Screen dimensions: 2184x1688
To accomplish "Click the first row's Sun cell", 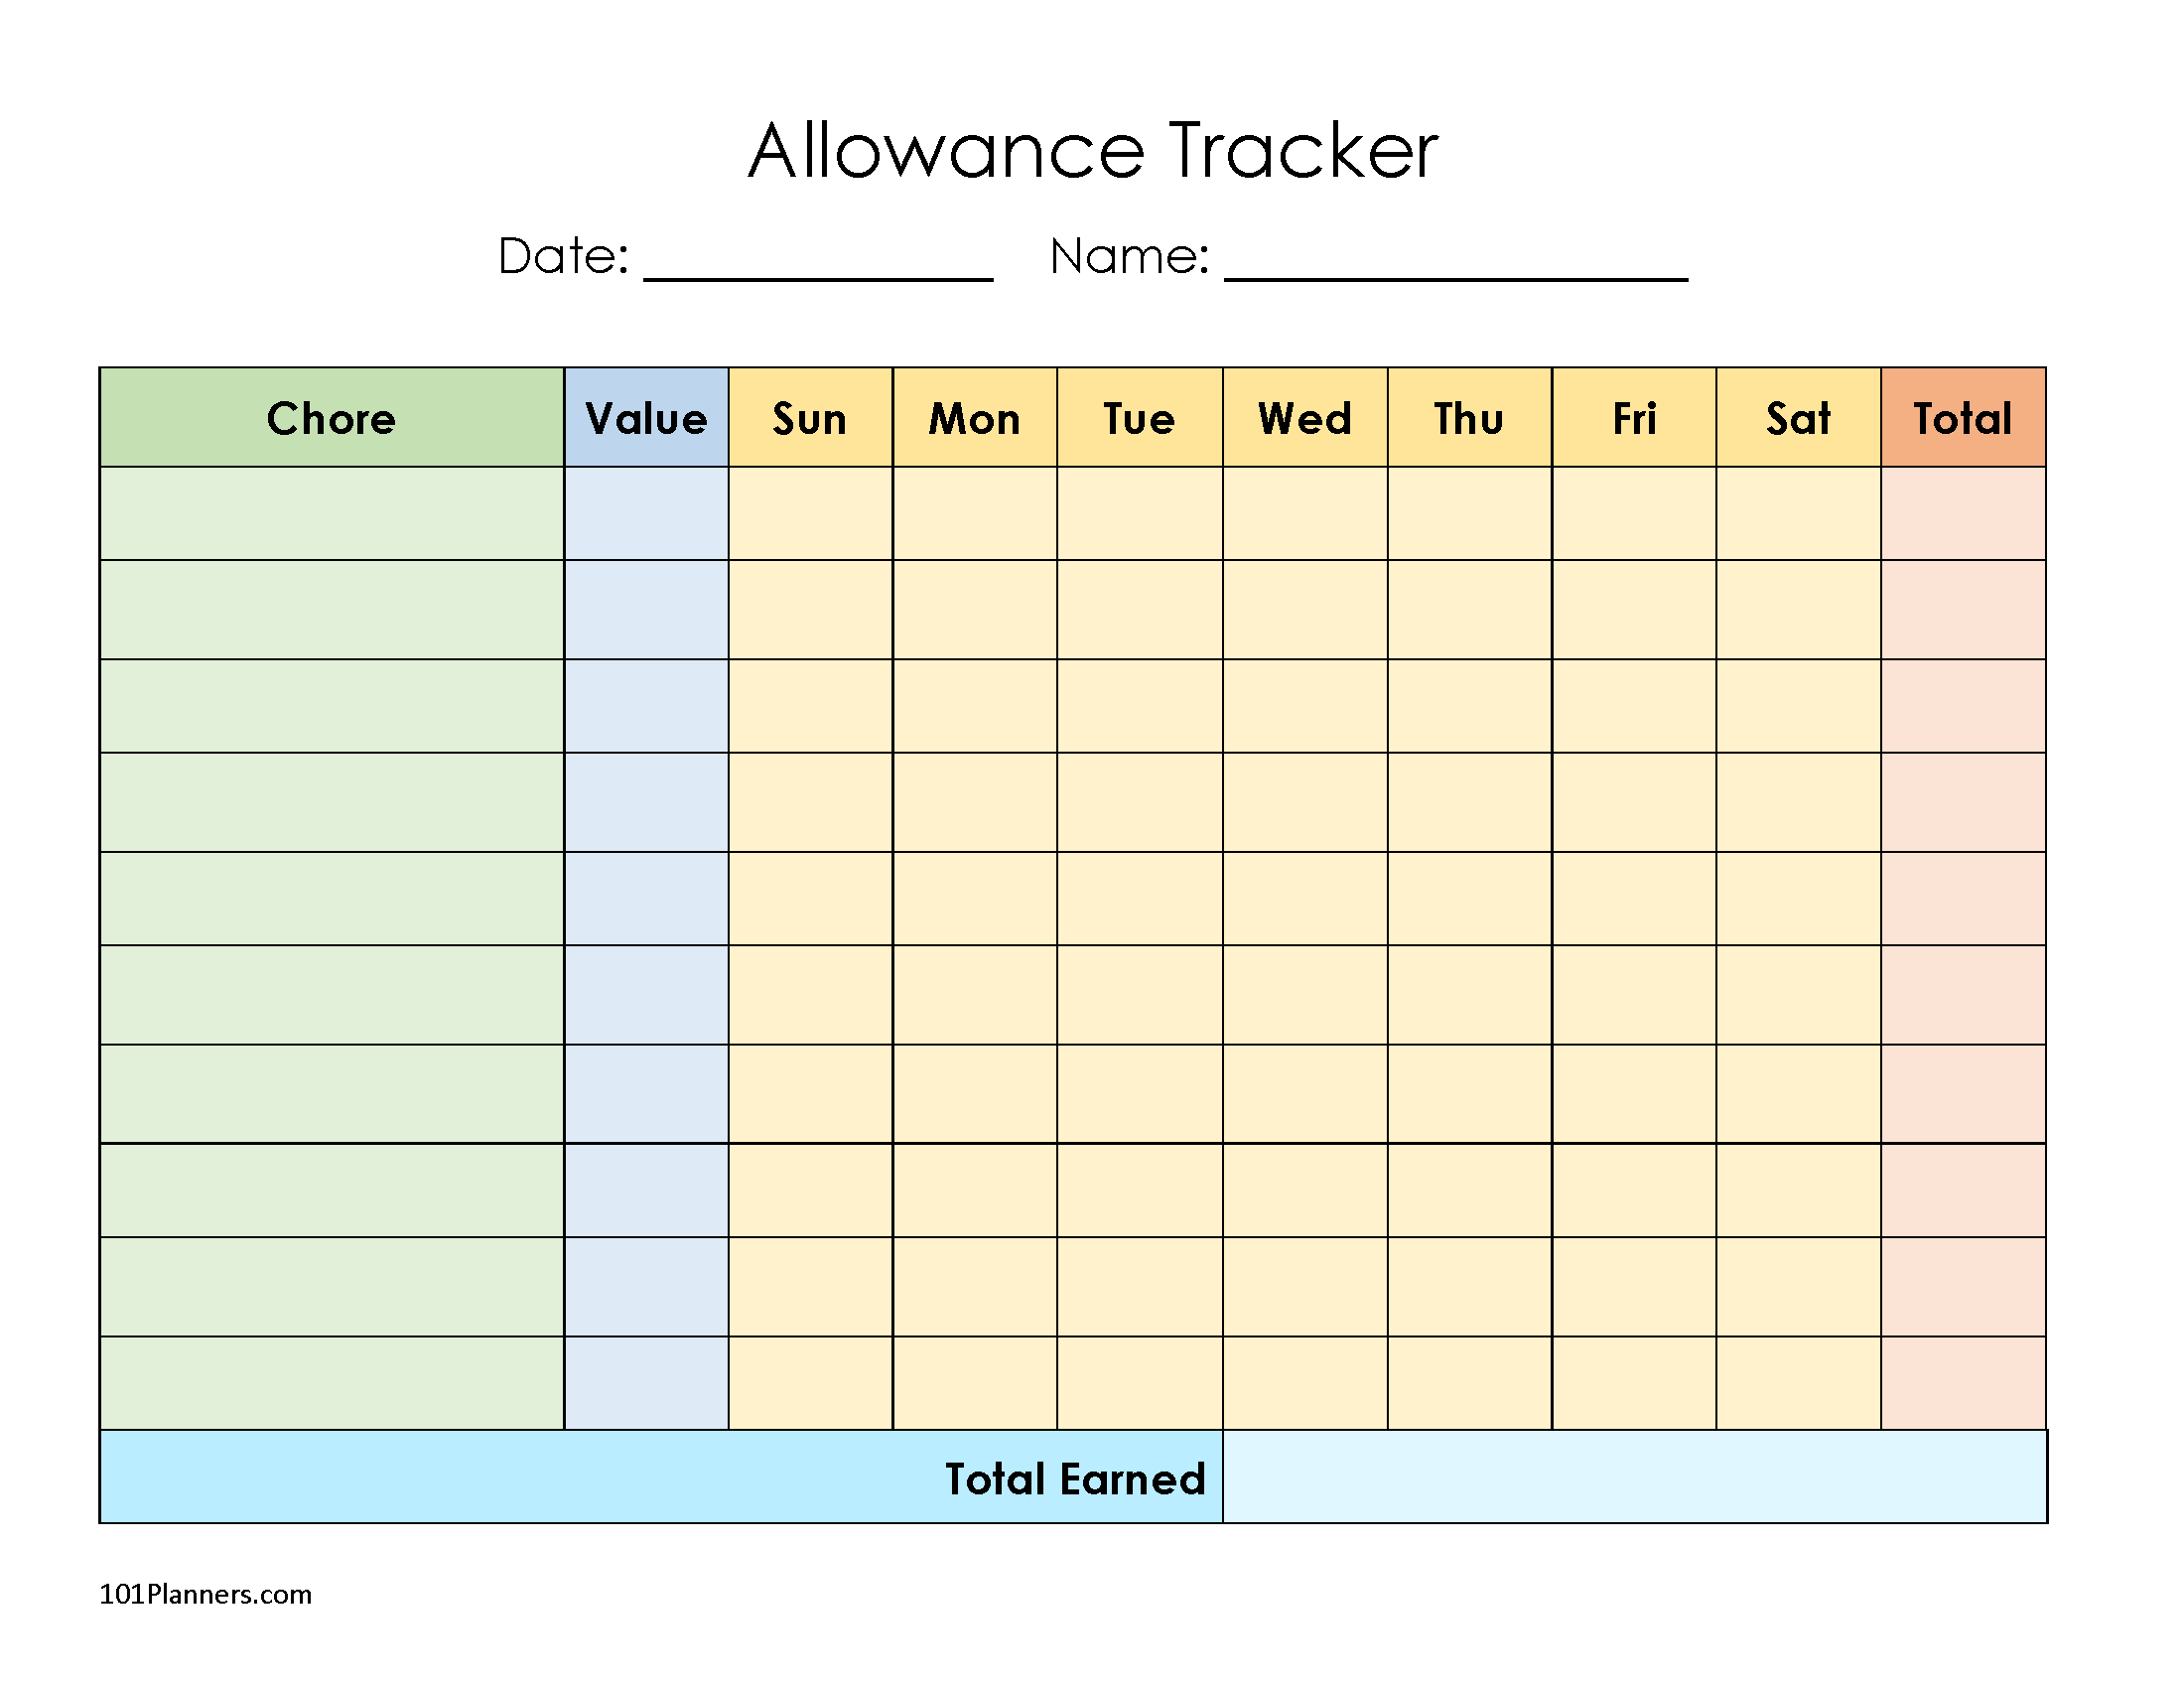I will 810,513.
